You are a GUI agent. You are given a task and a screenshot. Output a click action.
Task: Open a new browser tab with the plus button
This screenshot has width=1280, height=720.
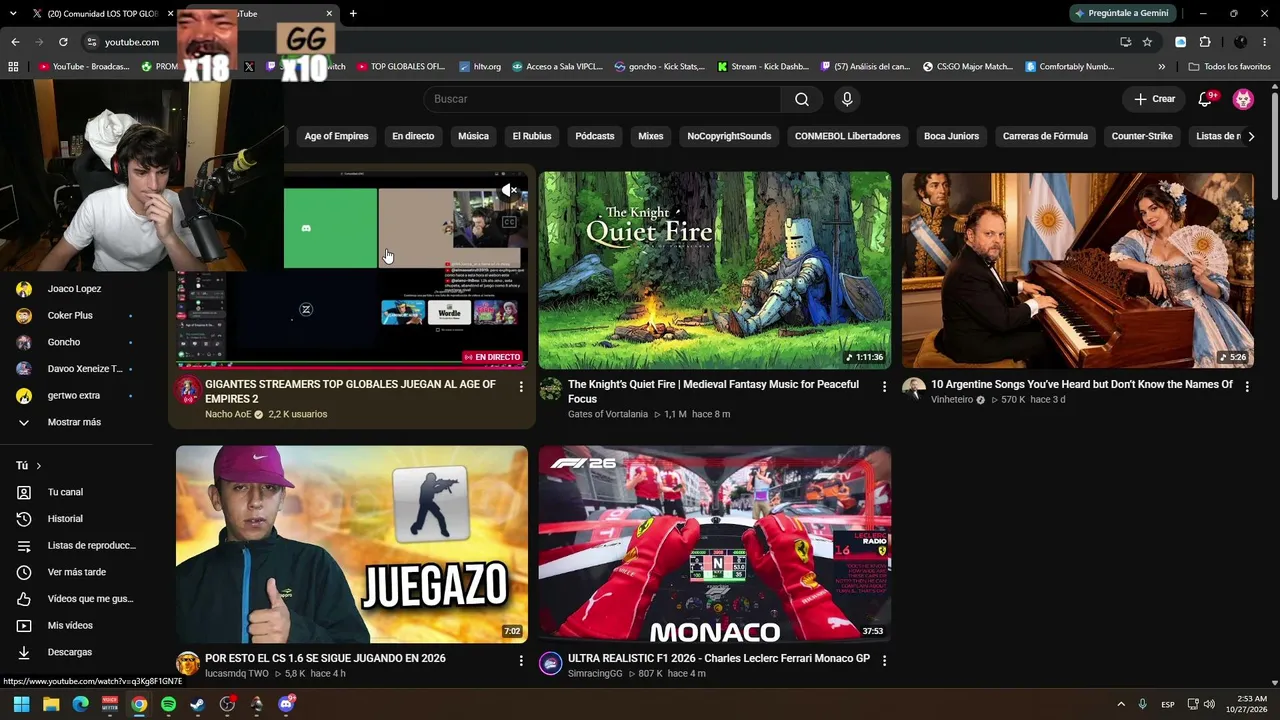353,14
